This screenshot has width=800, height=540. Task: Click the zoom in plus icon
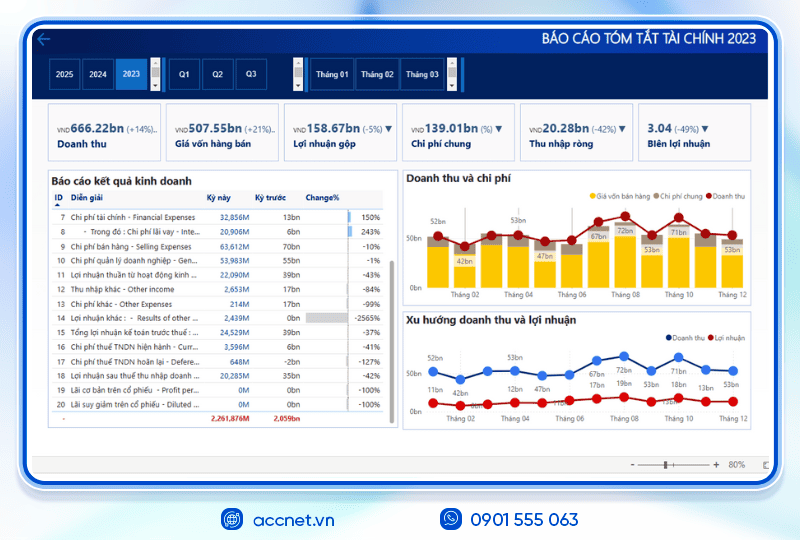[x=716, y=464]
